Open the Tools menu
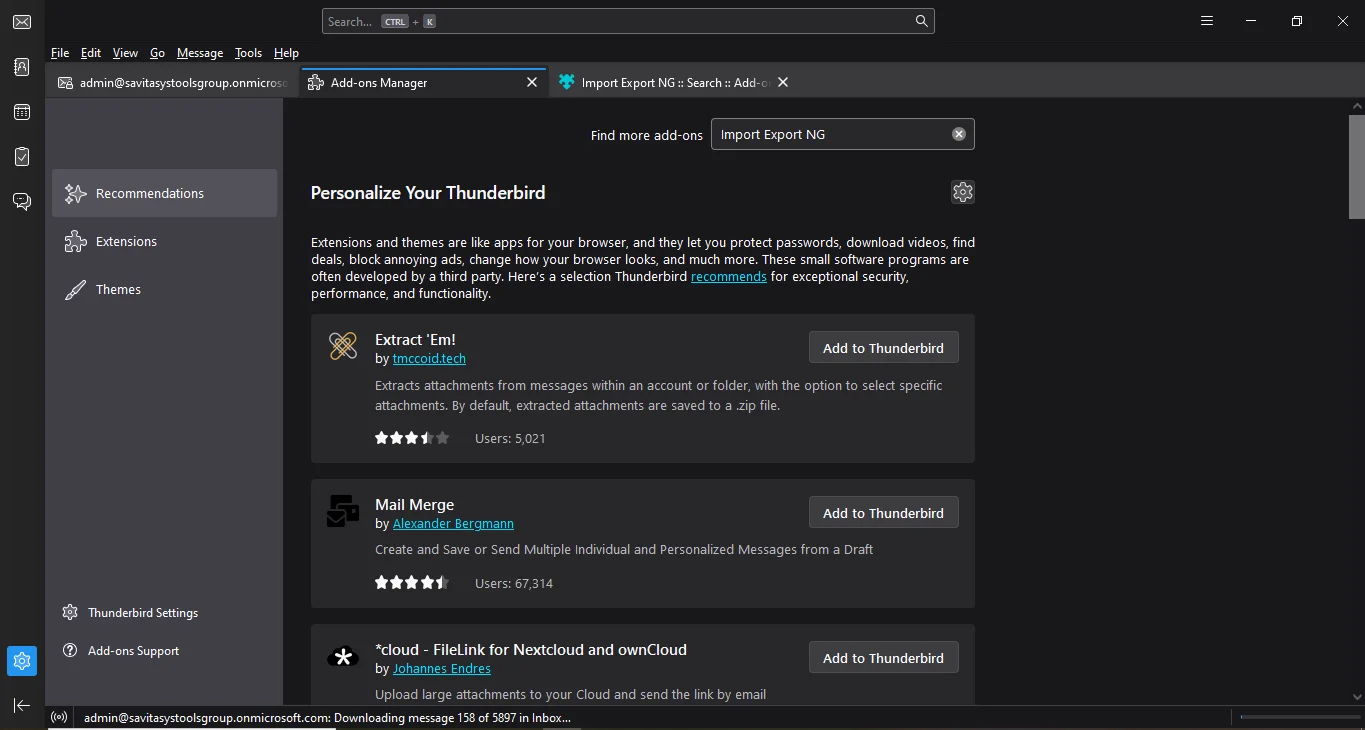1365x730 pixels. coord(248,53)
